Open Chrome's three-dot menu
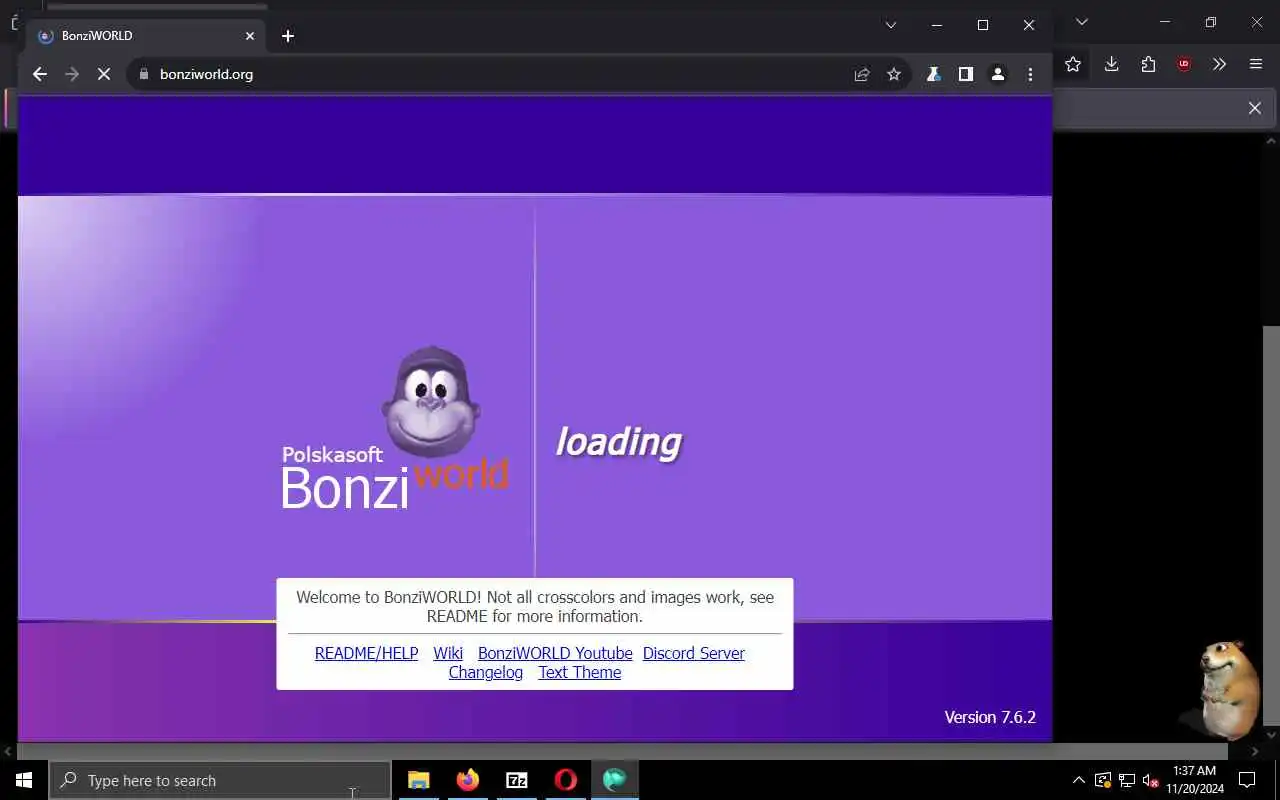 [1030, 74]
